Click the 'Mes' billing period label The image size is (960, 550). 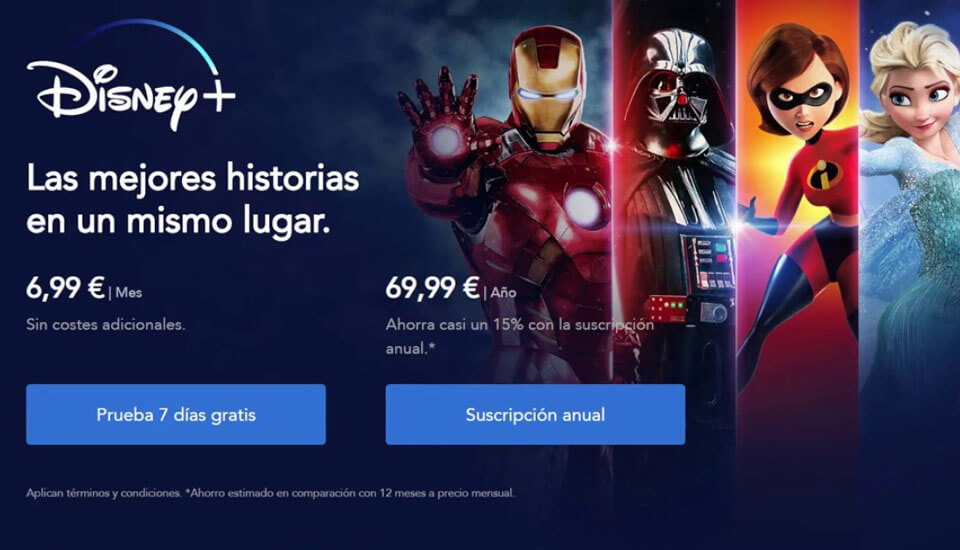(129, 293)
